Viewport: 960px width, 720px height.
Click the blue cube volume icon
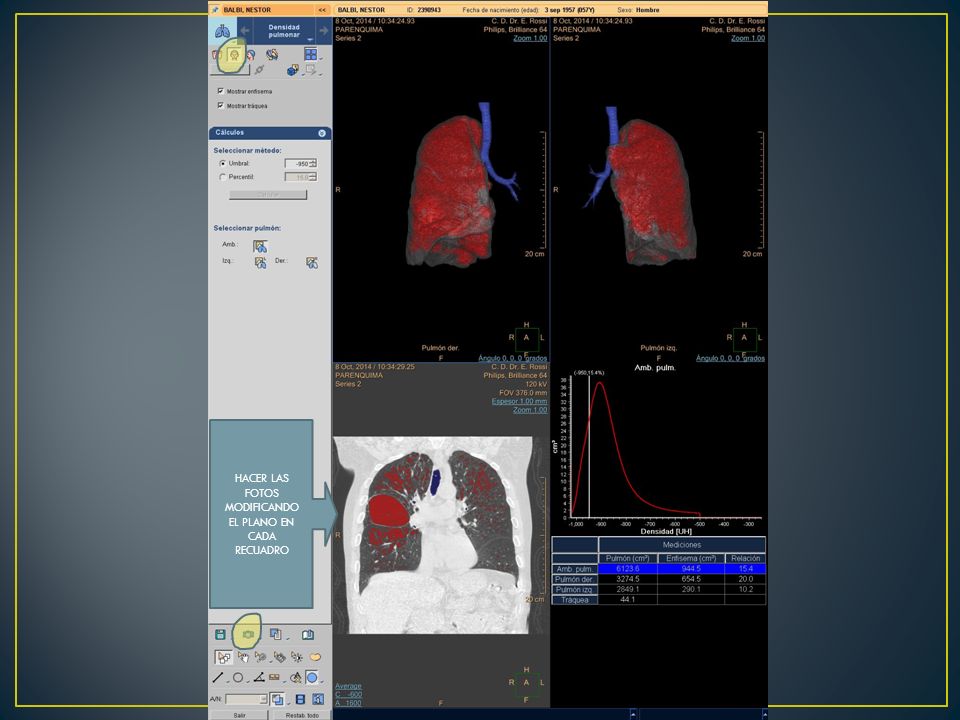tap(292, 70)
